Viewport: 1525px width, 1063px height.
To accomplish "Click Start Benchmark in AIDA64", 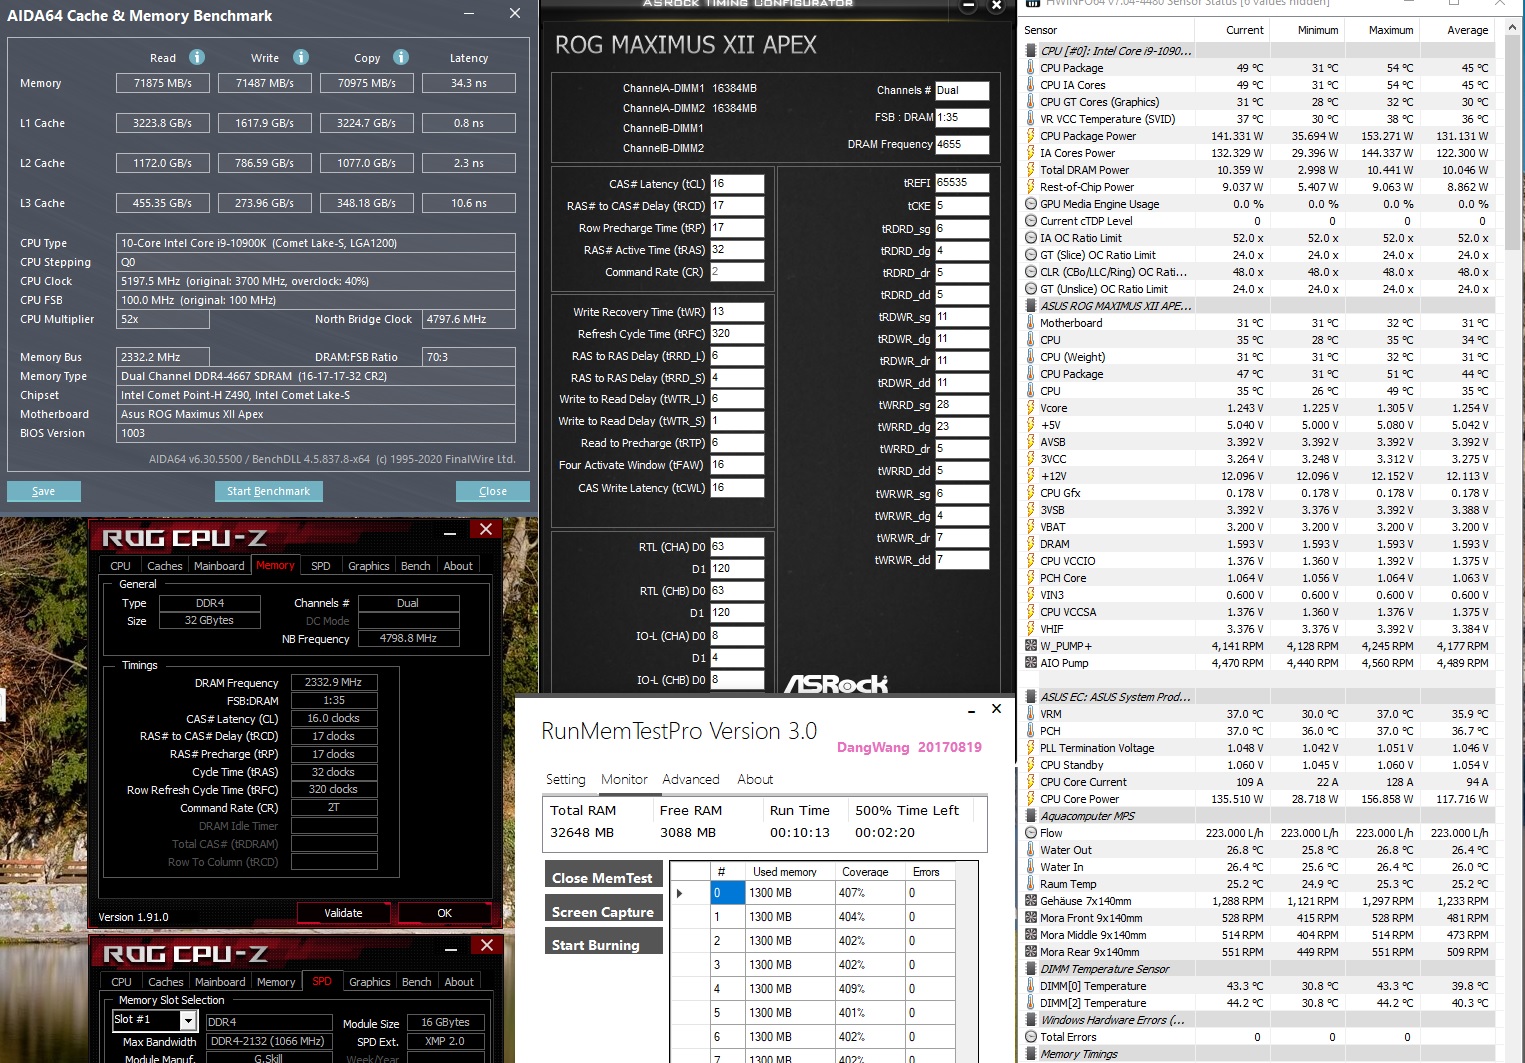I will 269,491.
